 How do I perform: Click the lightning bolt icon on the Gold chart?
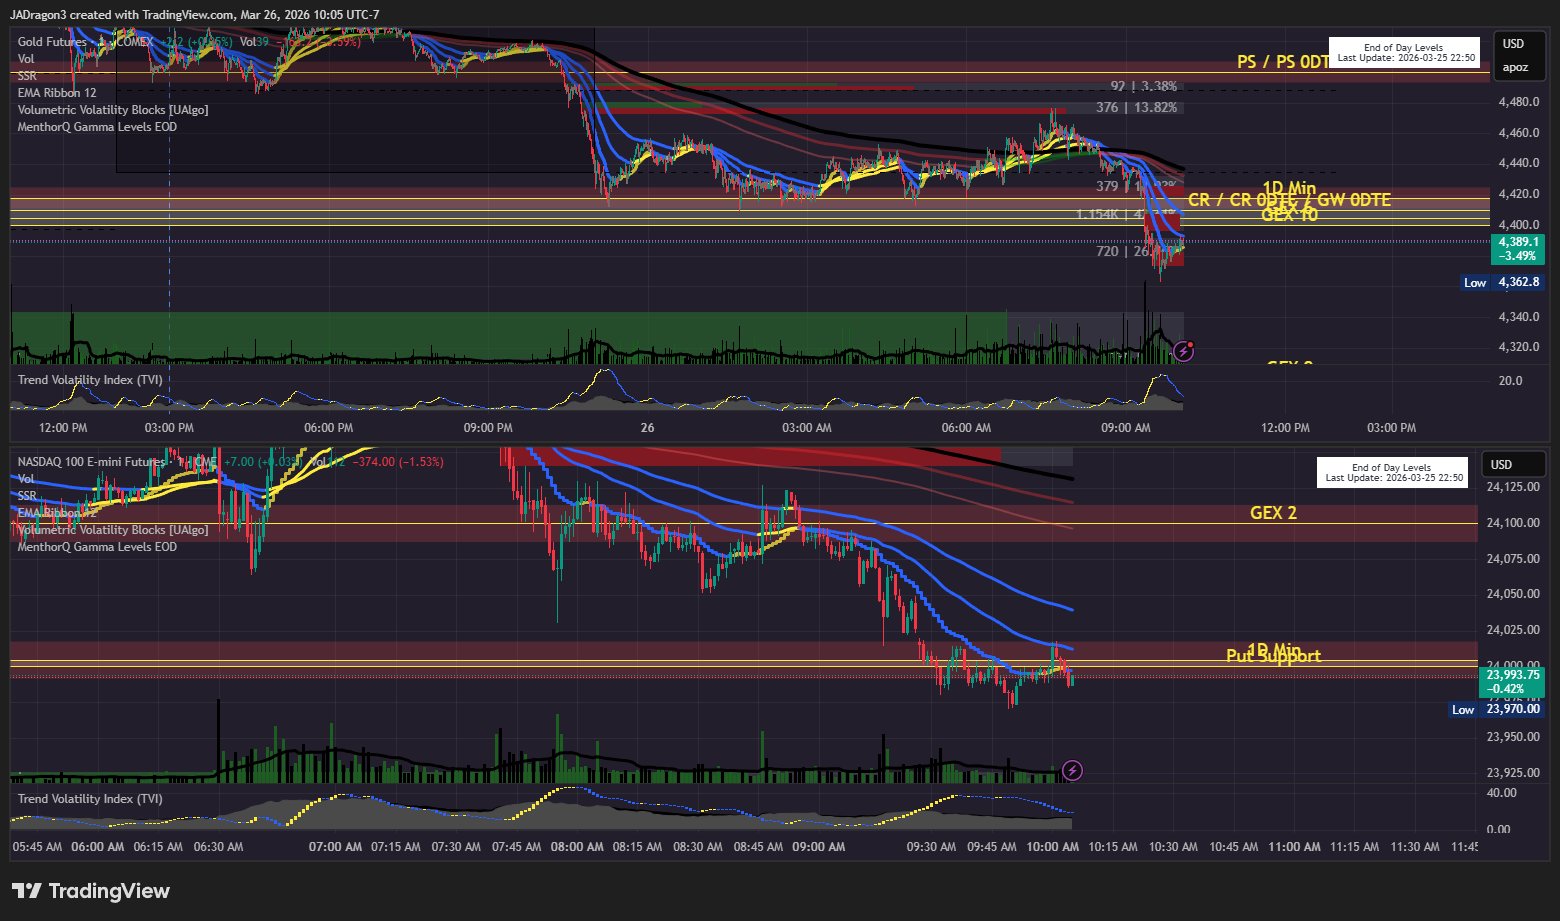[1184, 350]
